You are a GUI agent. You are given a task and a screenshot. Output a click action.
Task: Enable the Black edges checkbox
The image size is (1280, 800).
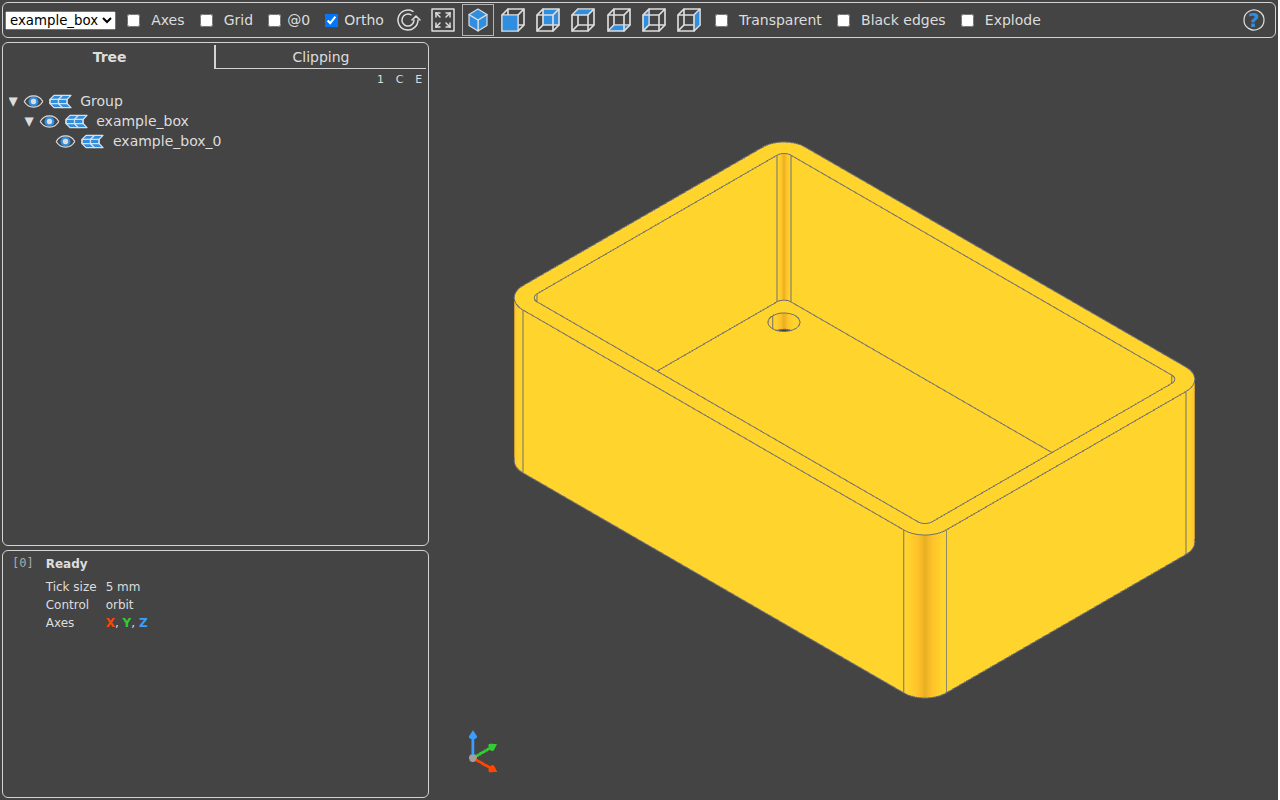tap(844, 20)
